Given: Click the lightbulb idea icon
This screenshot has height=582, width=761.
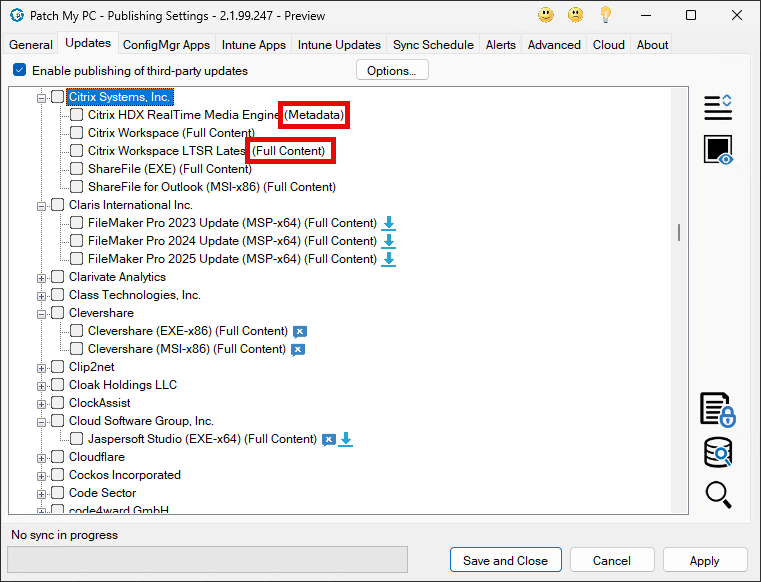Looking at the screenshot, I should [x=605, y=15].
